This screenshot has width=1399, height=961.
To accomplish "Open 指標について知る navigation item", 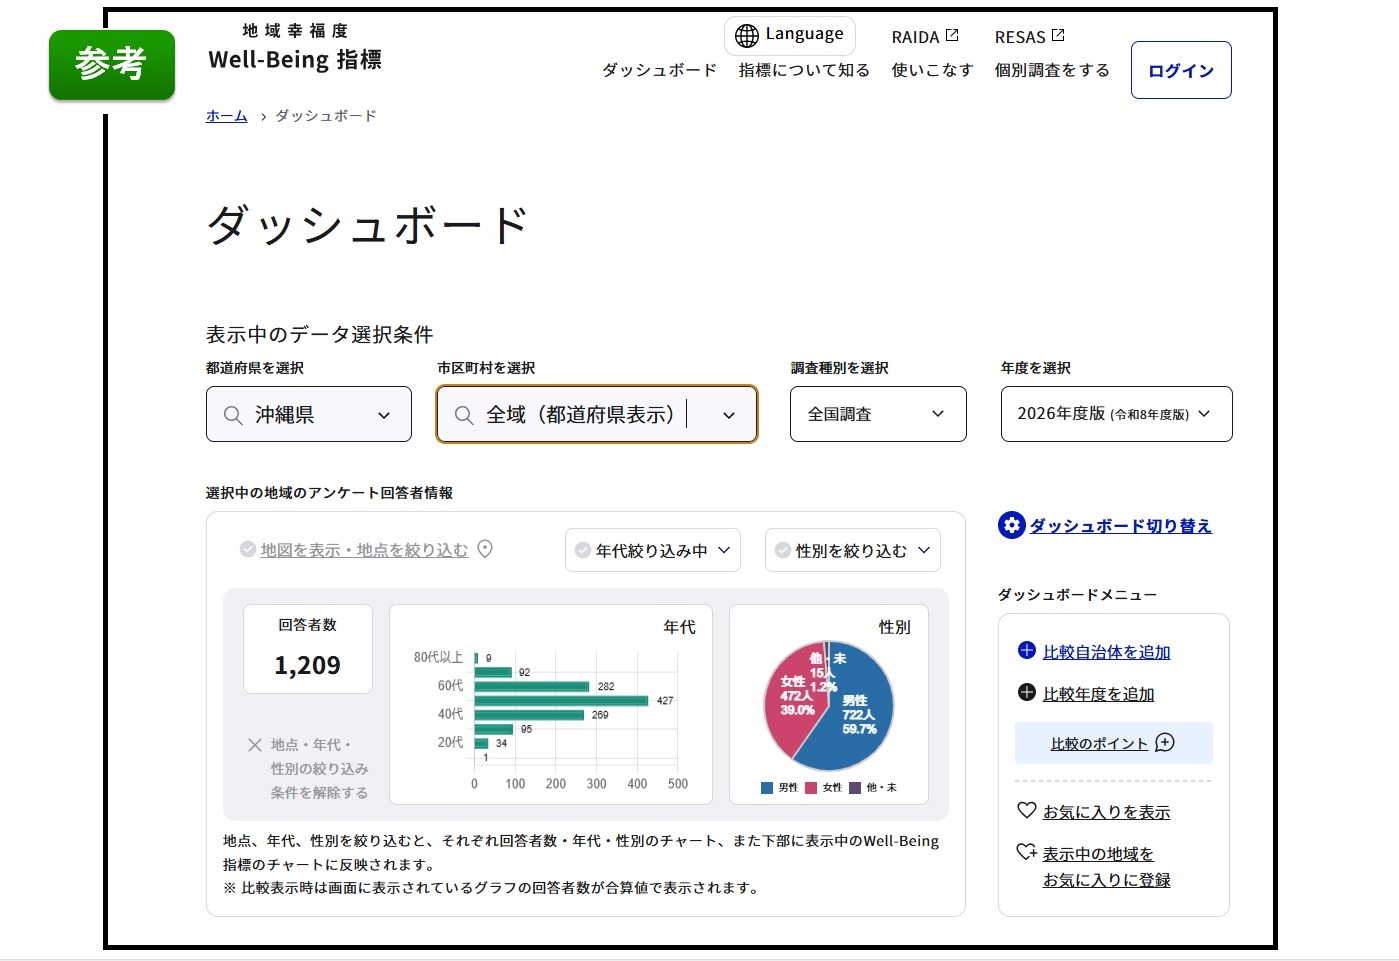I will click(804, 70).
